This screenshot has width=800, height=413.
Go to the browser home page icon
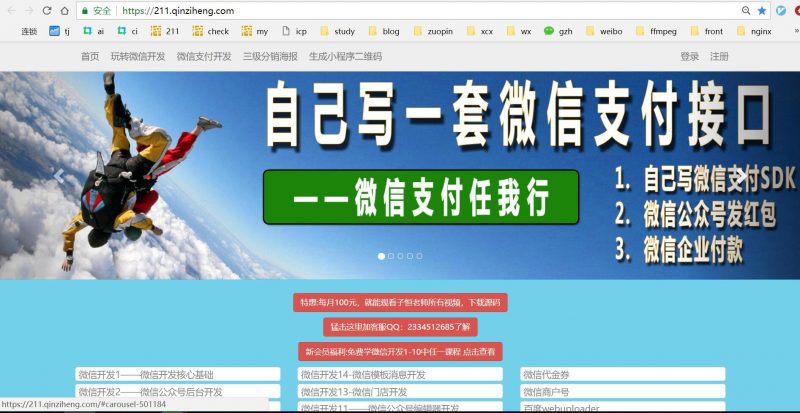[x=64, y=11]
